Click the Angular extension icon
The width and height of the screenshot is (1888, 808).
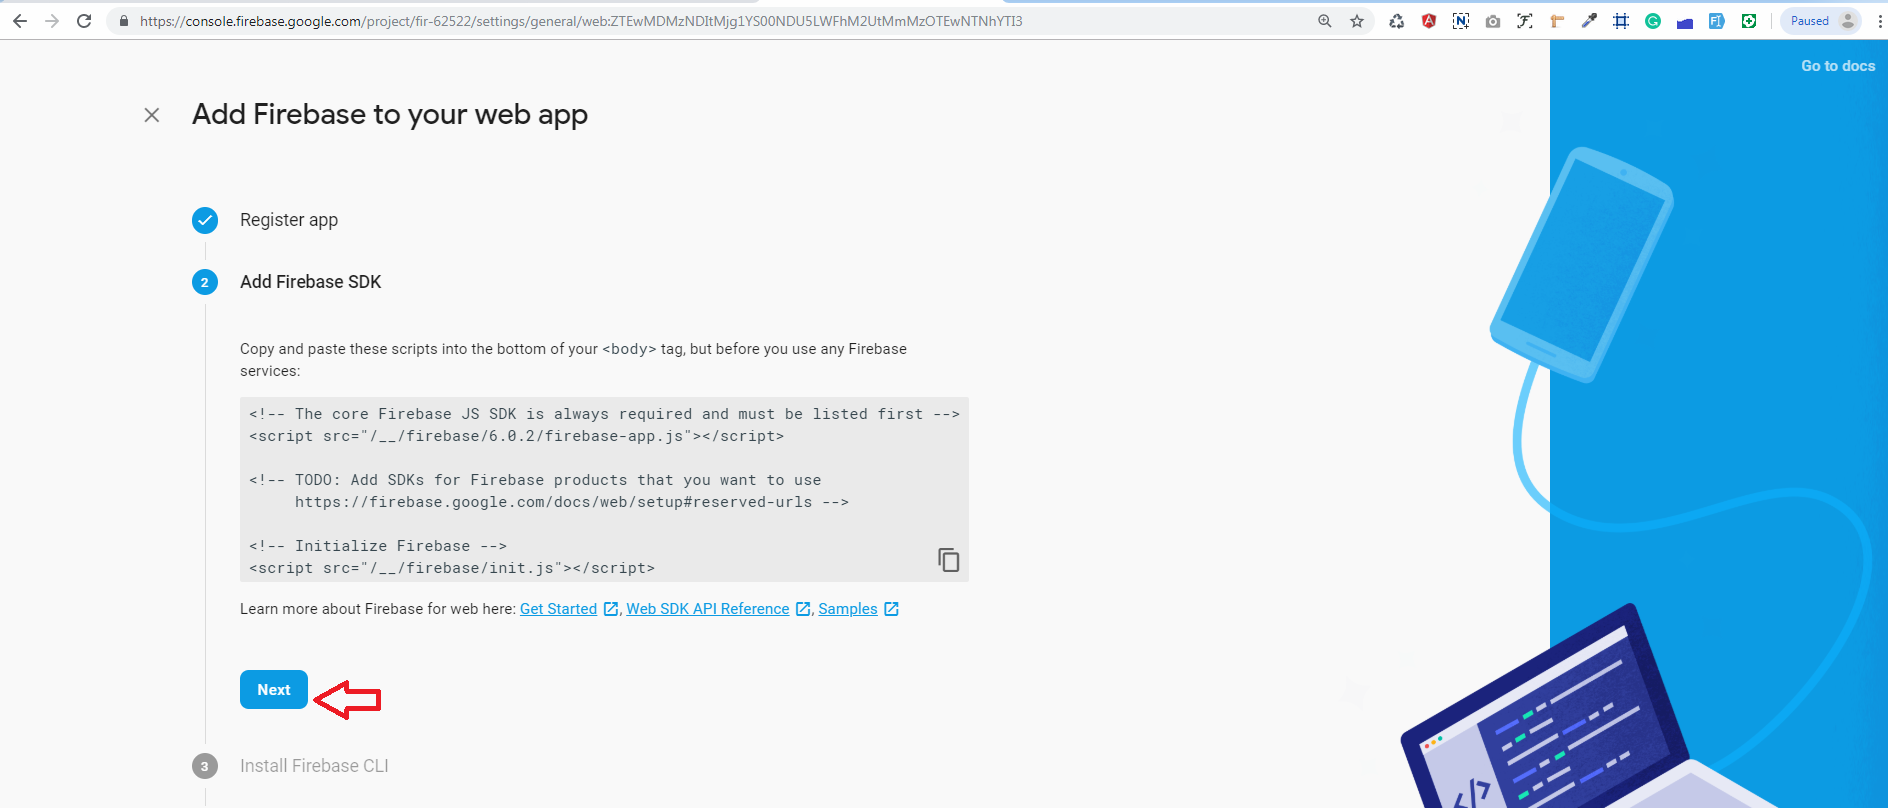(x=1429, y=21)
